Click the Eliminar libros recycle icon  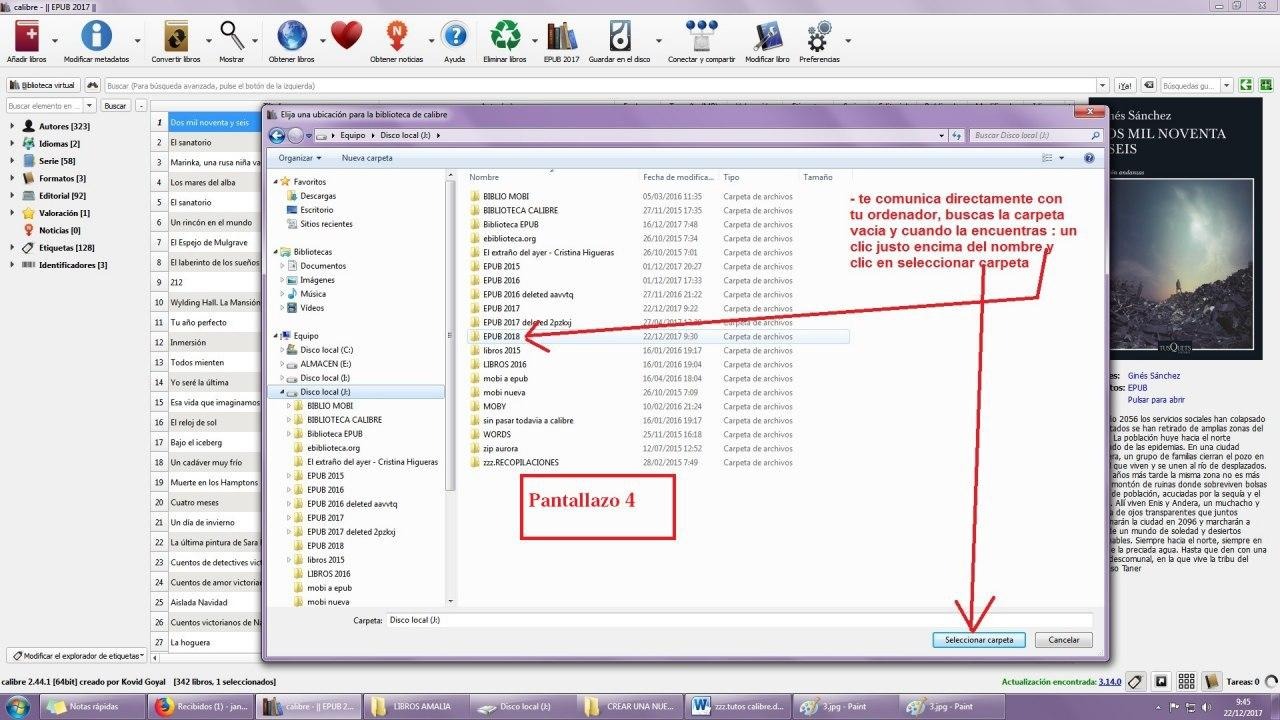(x=504, y=36)
